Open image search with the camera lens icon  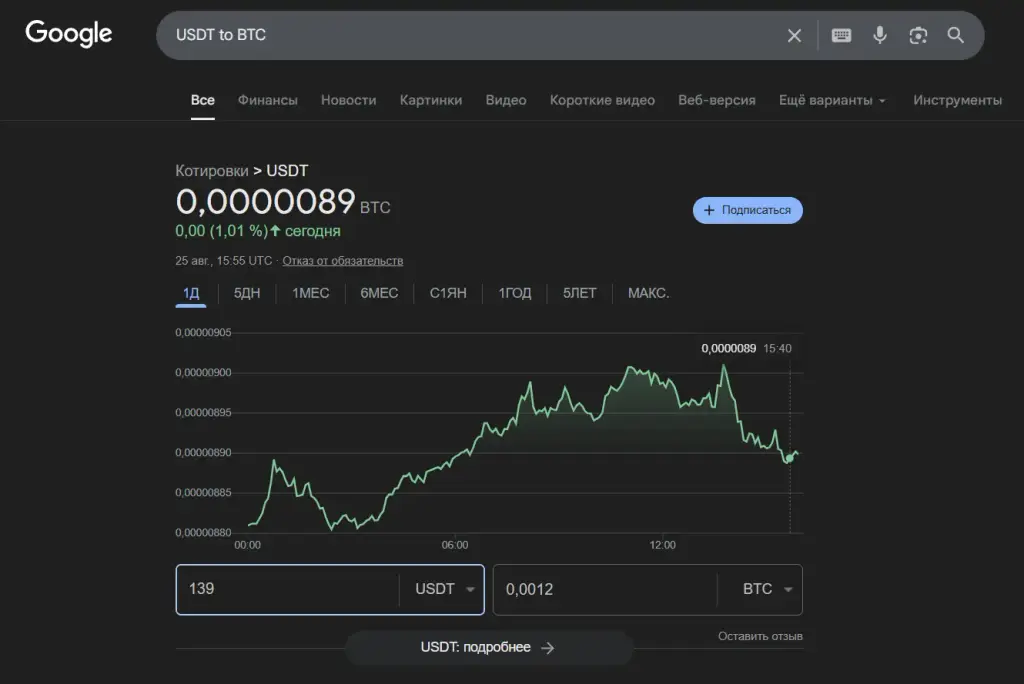click(x=918, y=35)
